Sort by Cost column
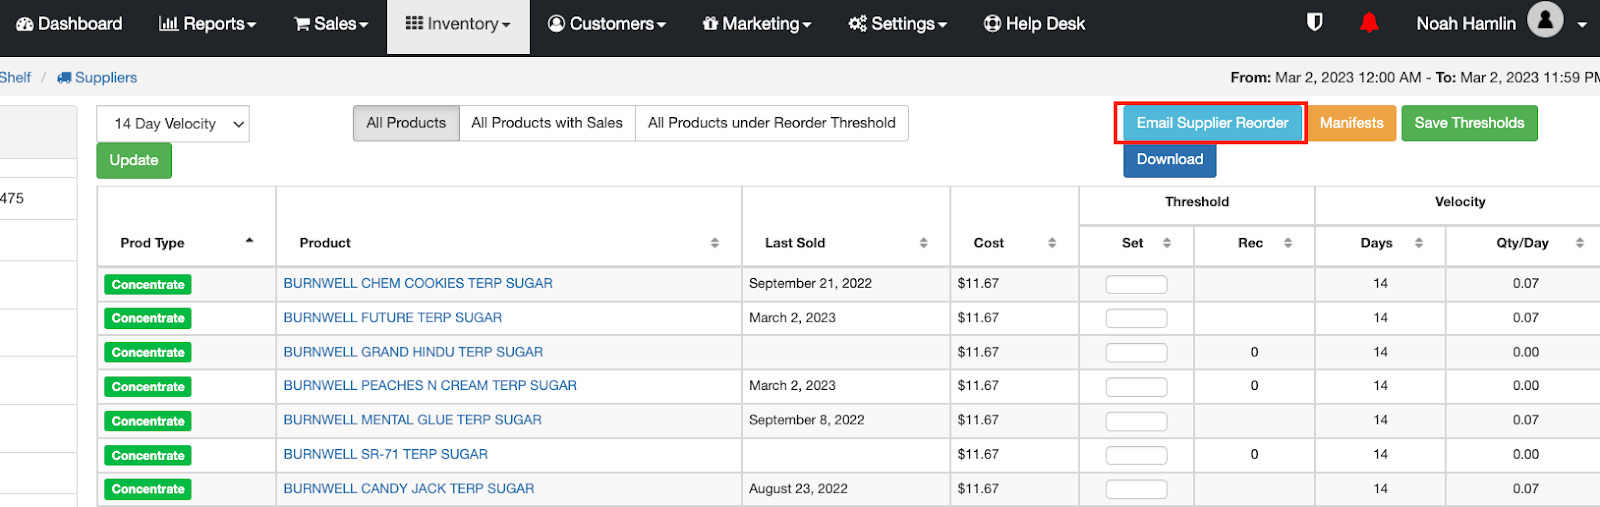1600x507 pixels. click(x=1015, y=243)
